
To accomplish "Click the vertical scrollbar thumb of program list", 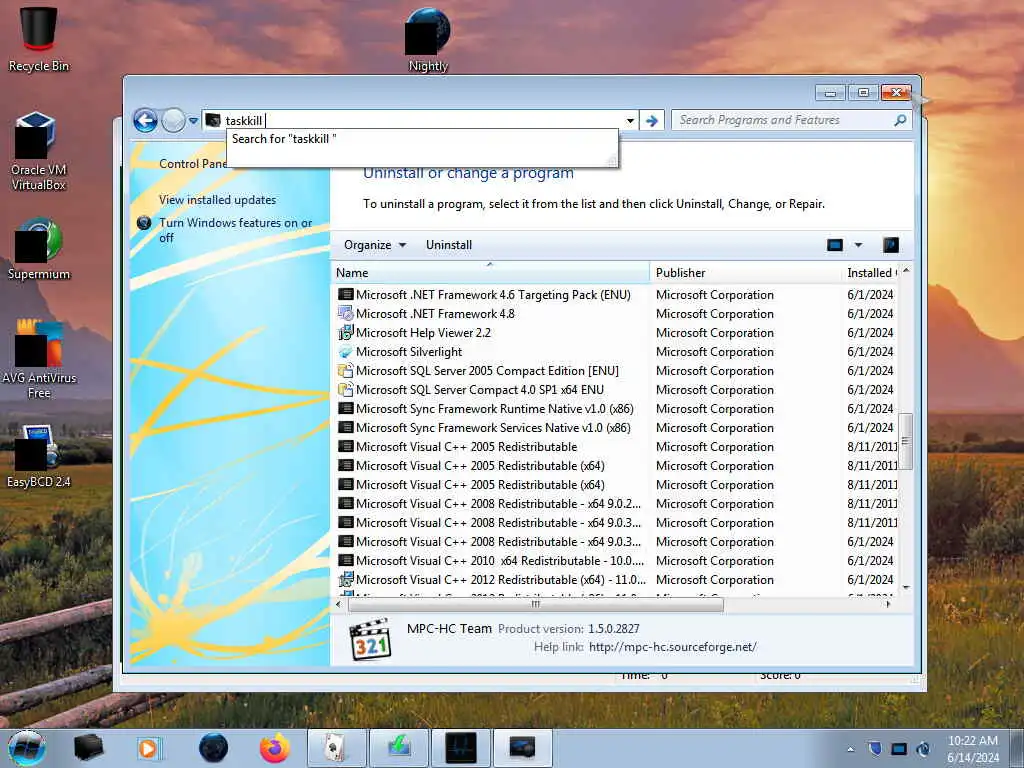I will pos(906,441).
